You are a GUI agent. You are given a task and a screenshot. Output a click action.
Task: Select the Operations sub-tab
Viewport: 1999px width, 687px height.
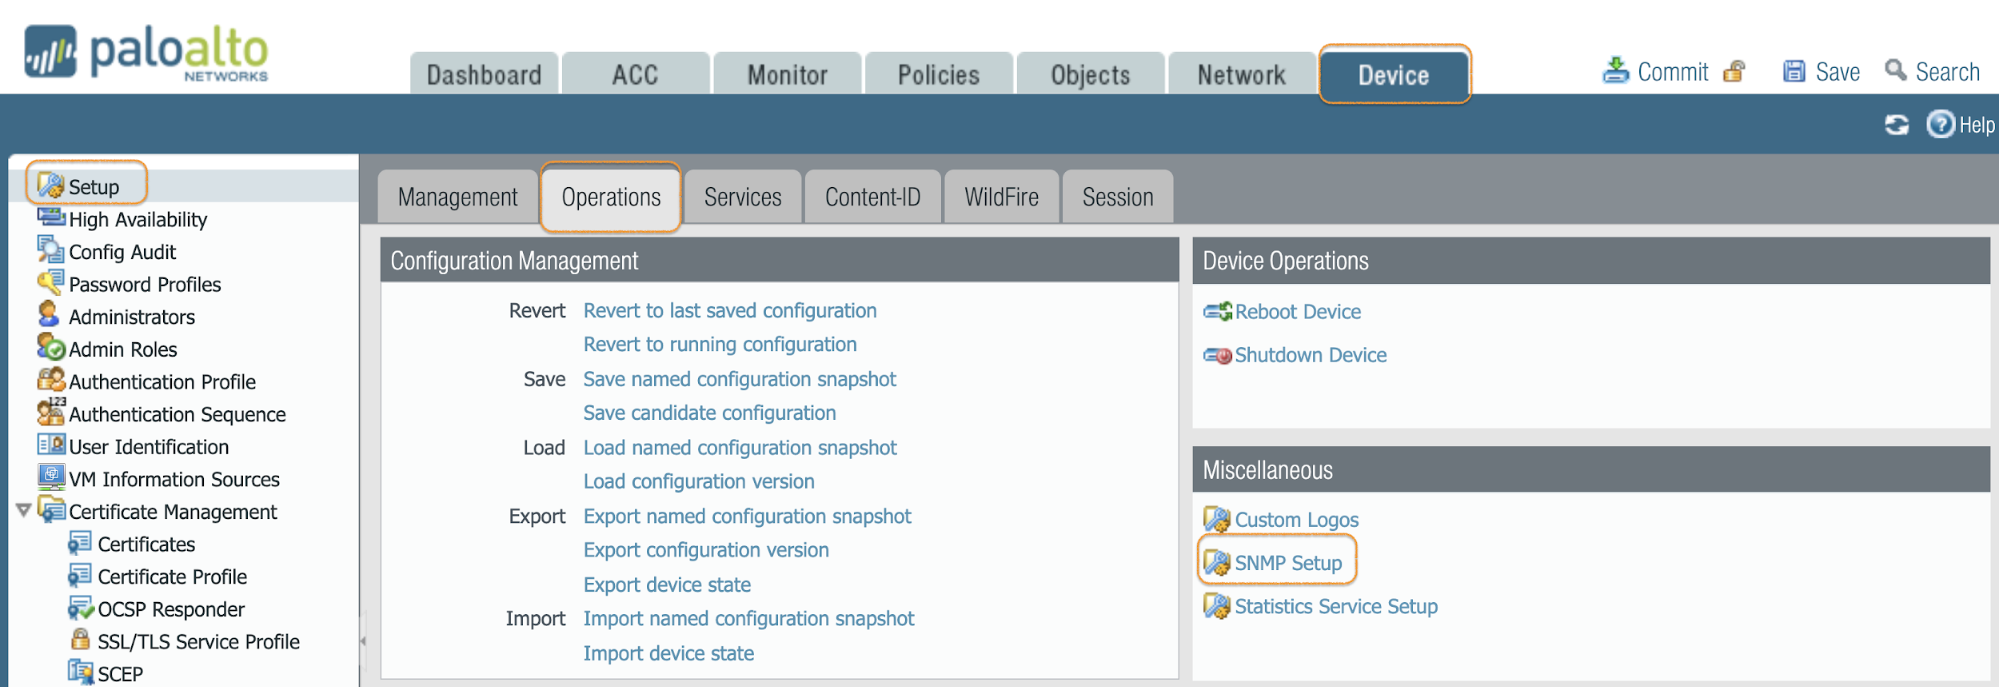click(611, 197)
